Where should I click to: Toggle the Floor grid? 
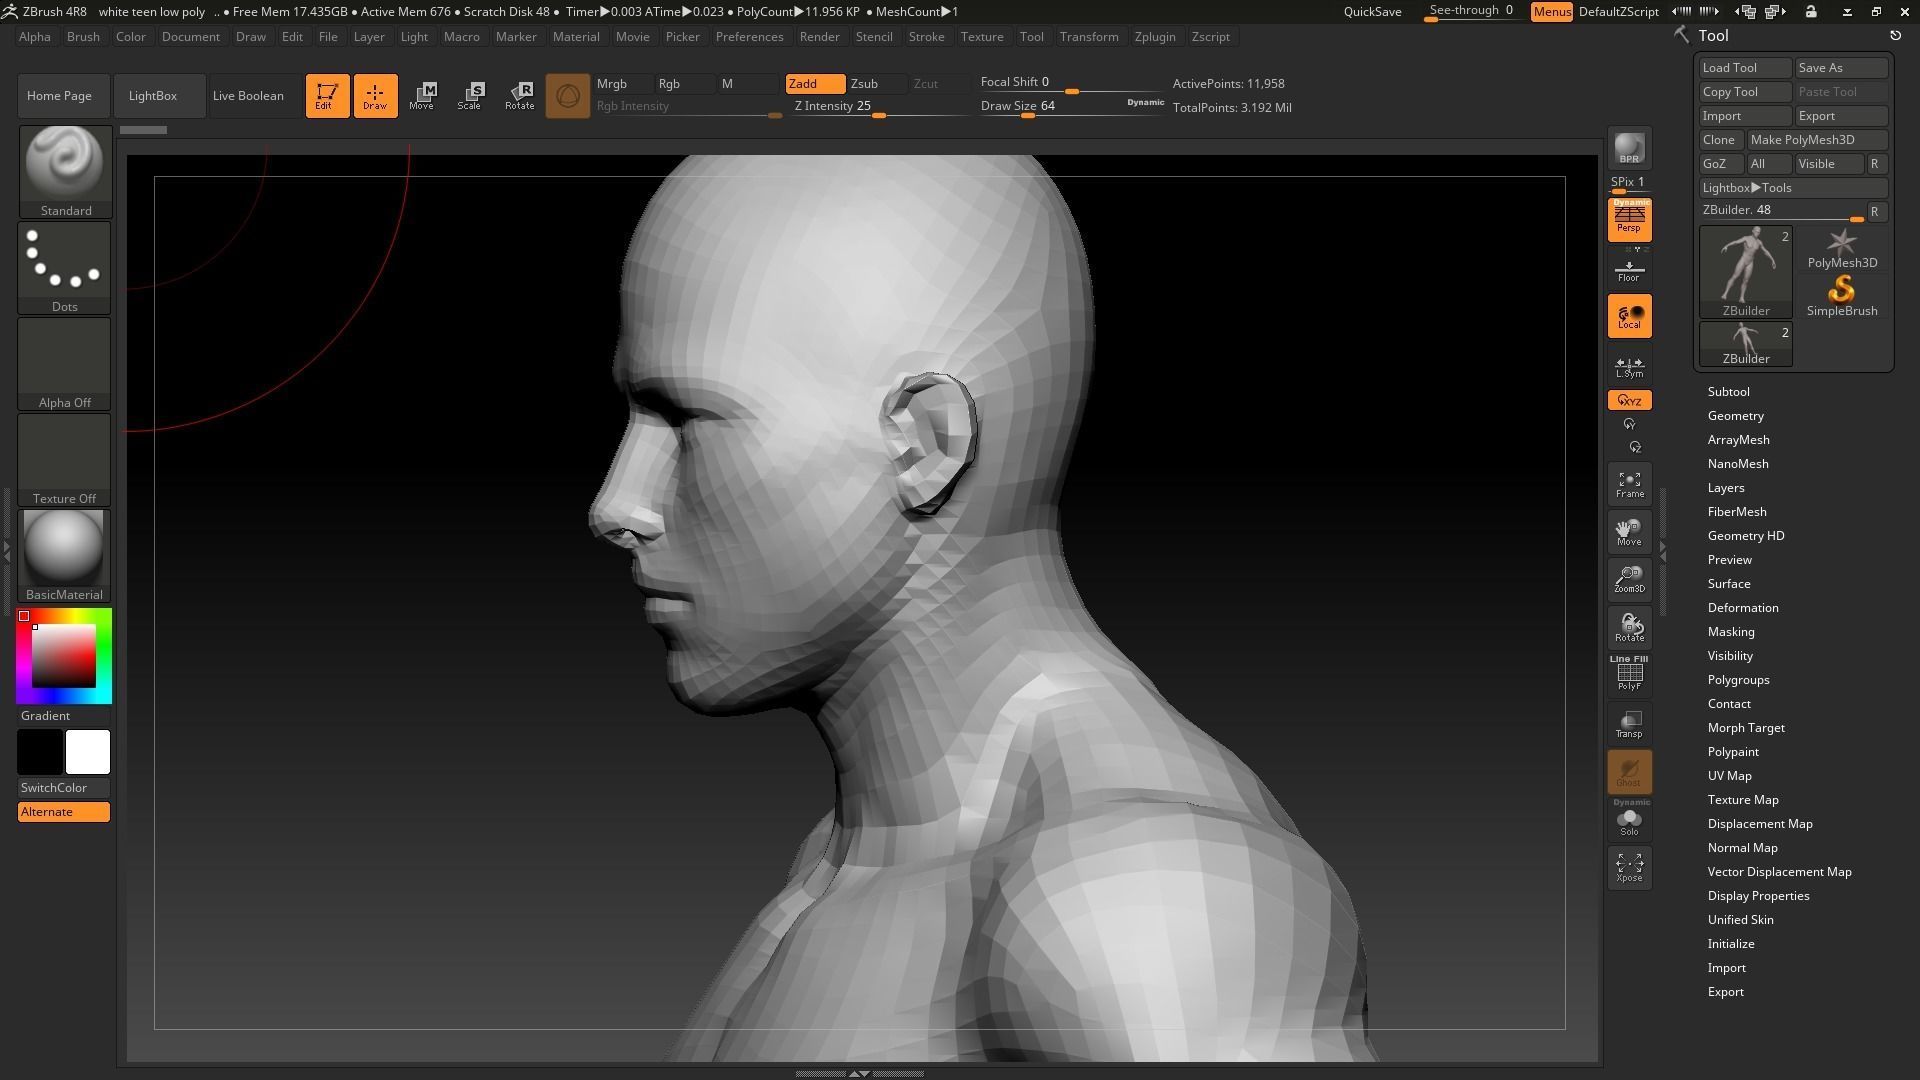click(1629, 270)
